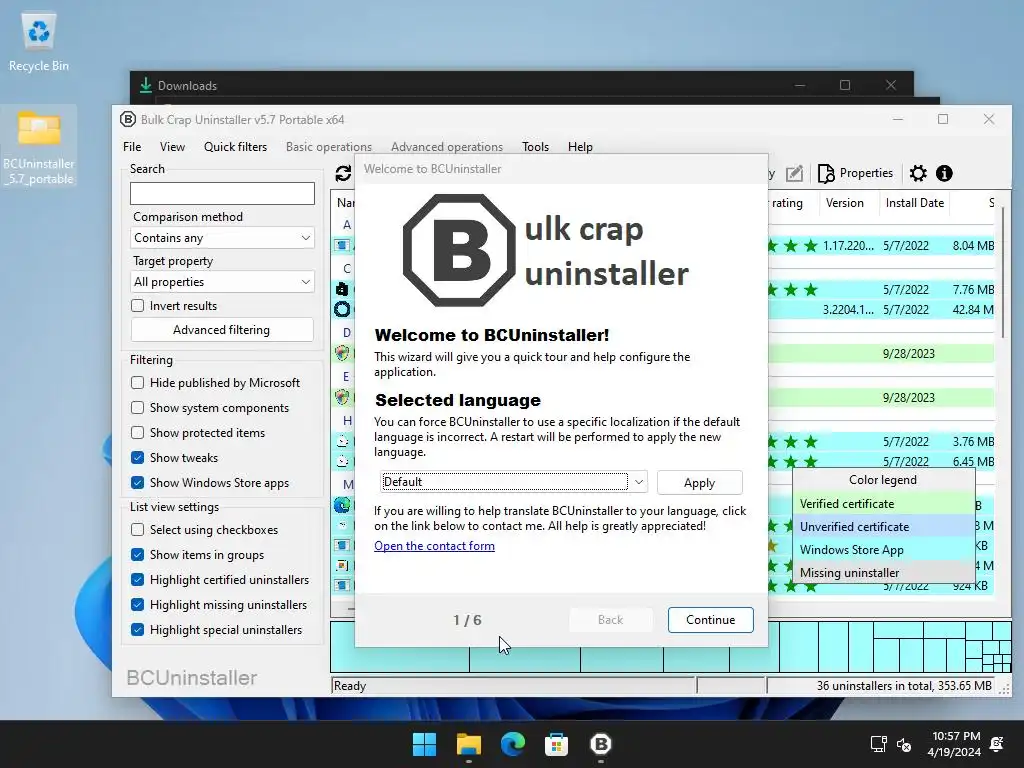Collapse the group A header in the list
The image size is (1024, 768).
tap(347, 225)
